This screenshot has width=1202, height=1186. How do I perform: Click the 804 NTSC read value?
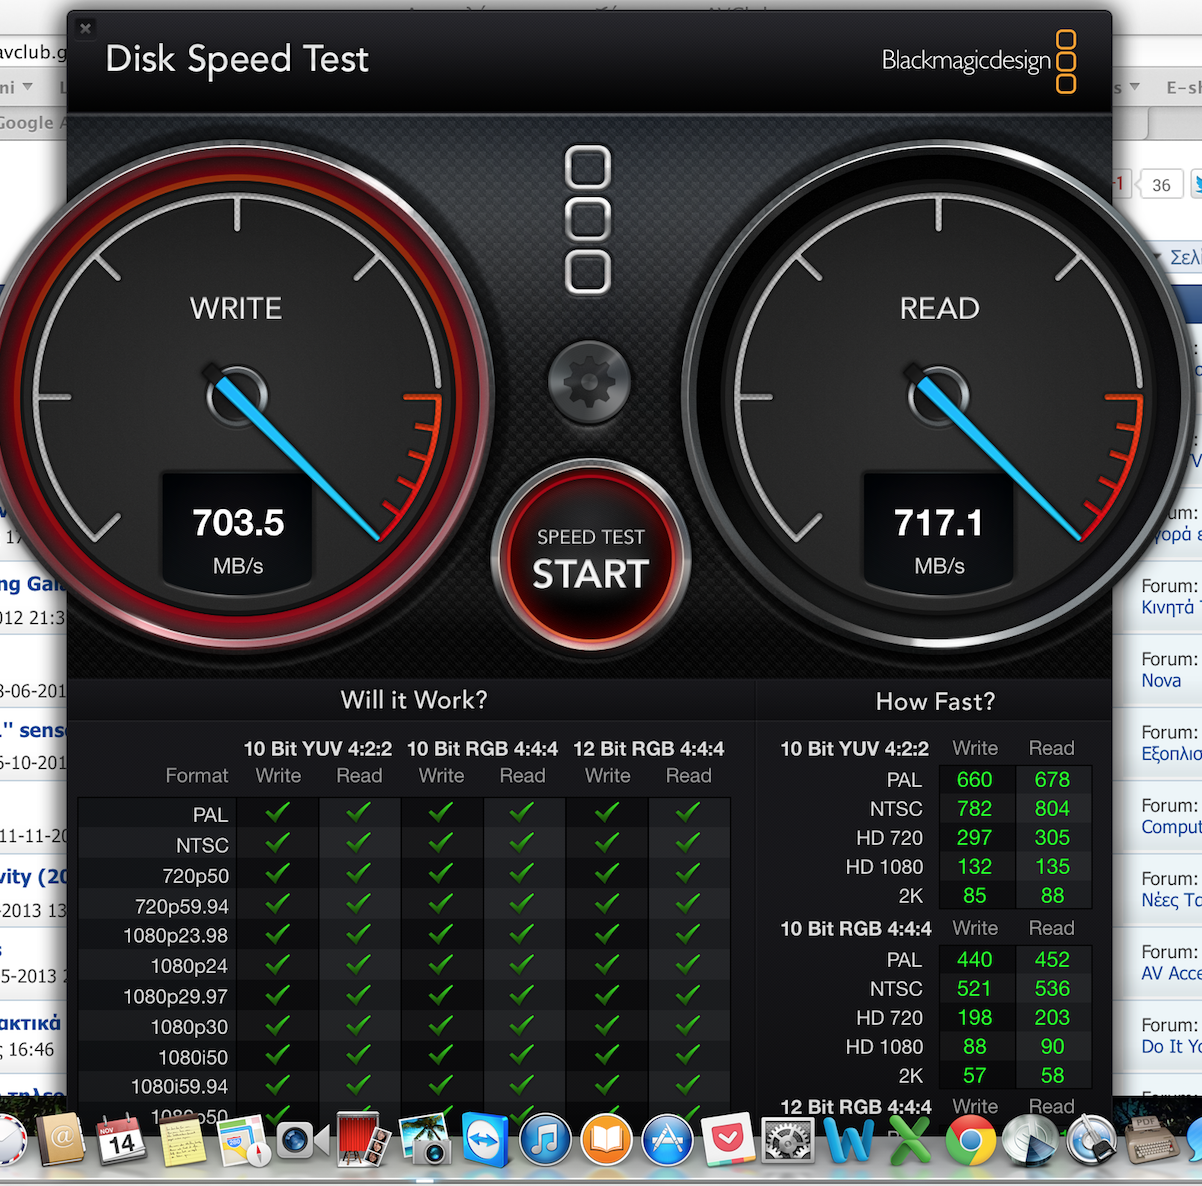click(1052, 809)
